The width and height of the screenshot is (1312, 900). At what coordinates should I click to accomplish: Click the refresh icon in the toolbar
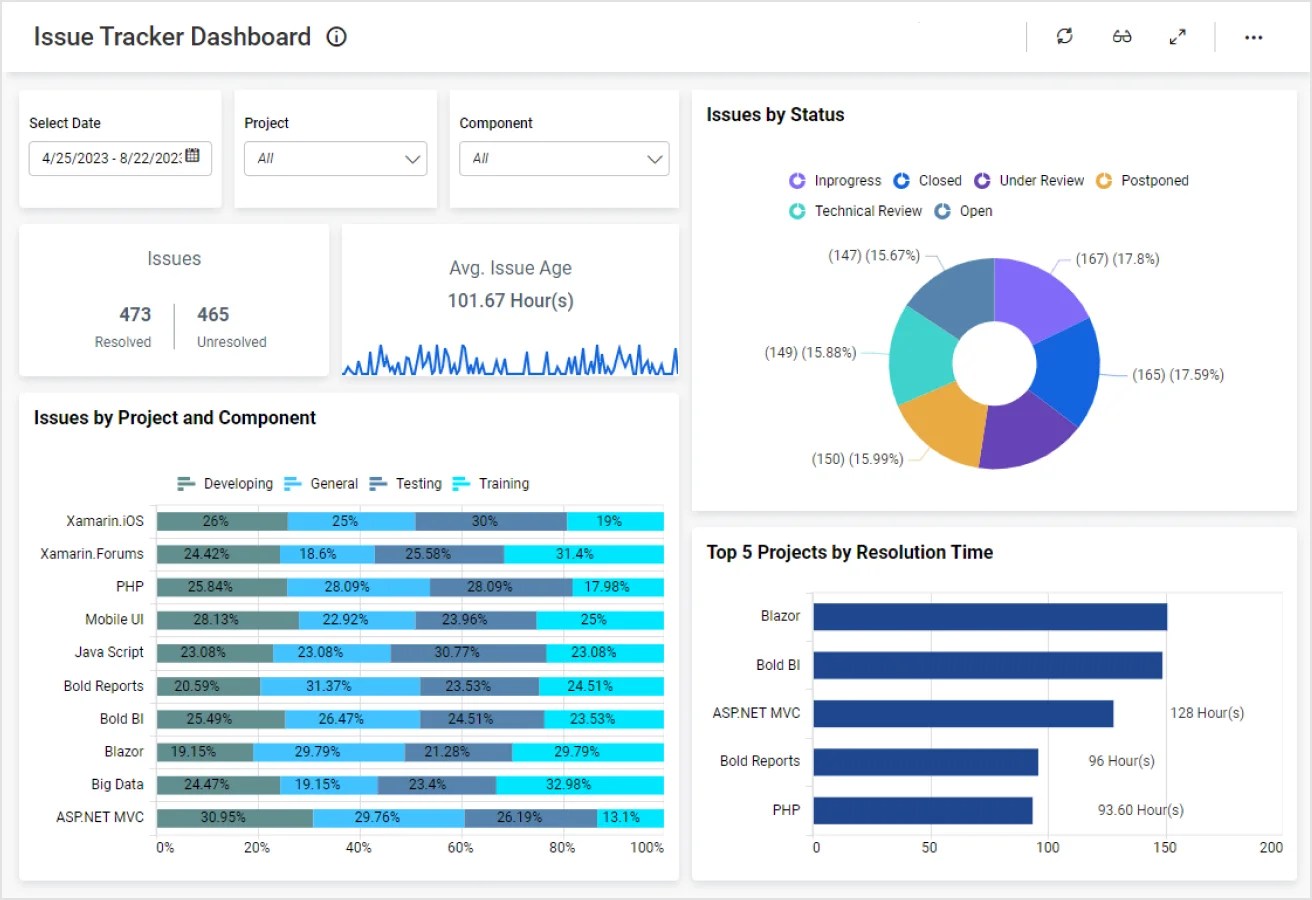click(x=1064, y=36)
